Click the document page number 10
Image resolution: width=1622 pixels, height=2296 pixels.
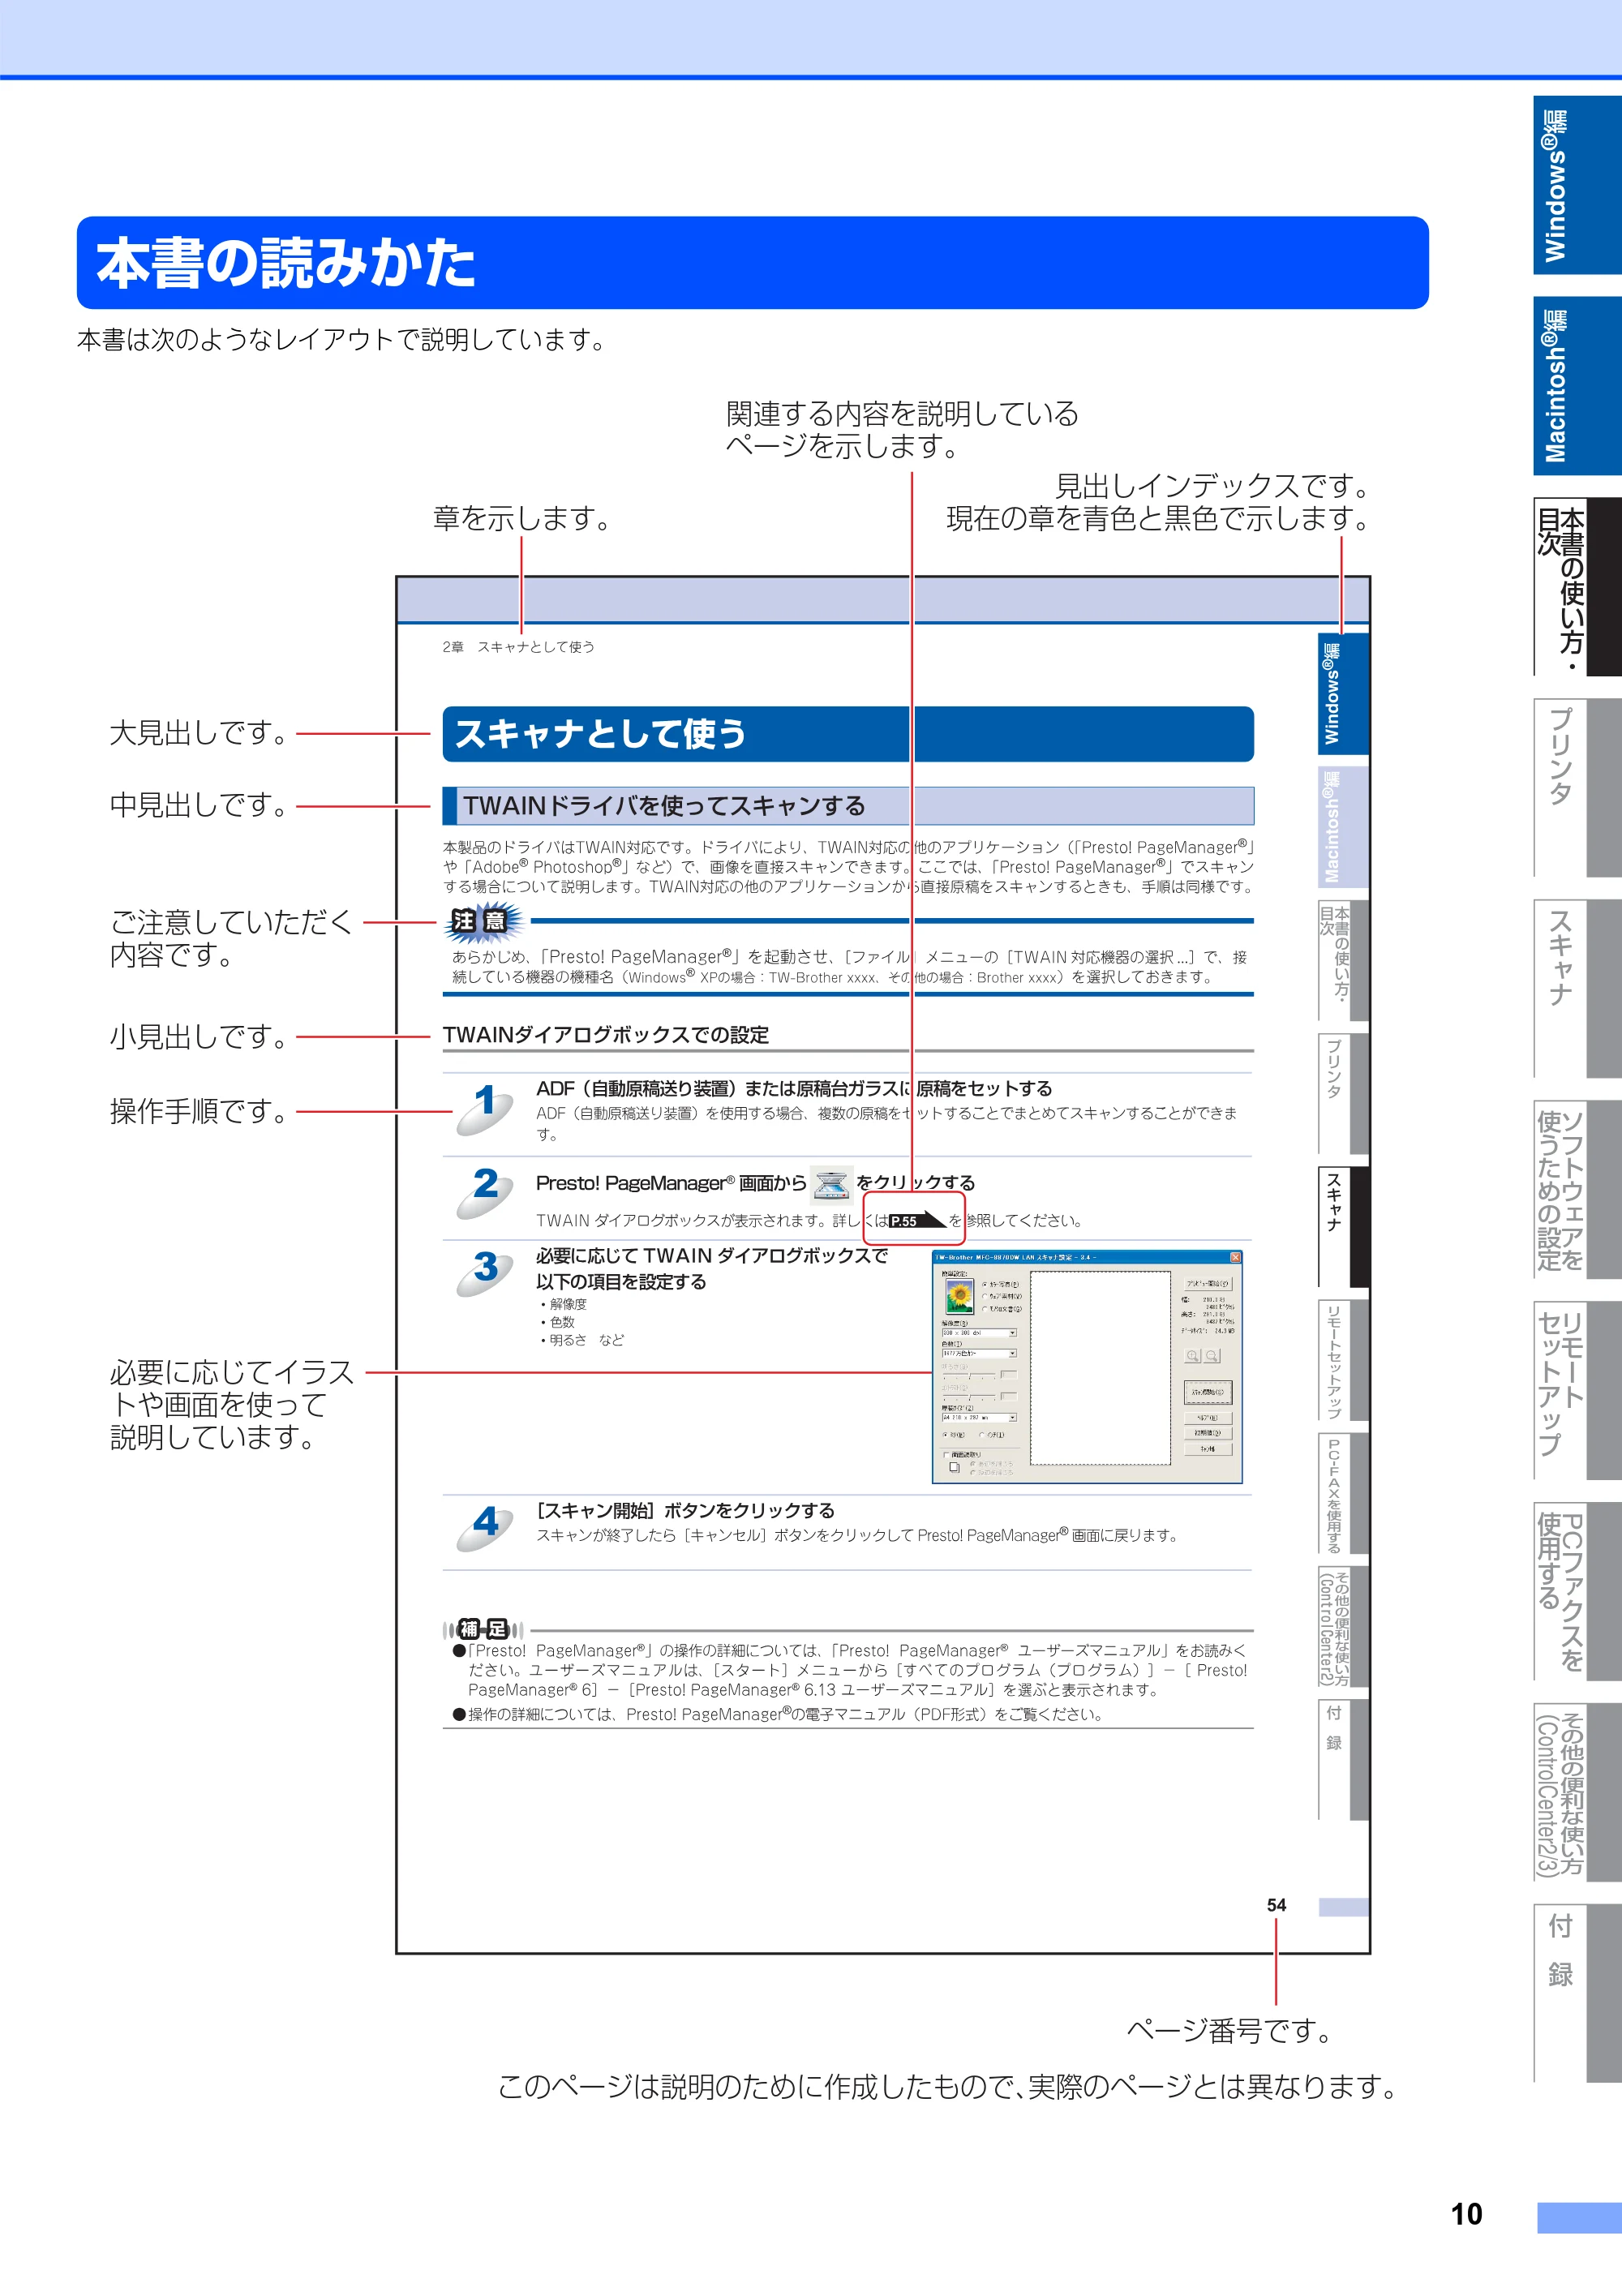tap(1466, 2214)
